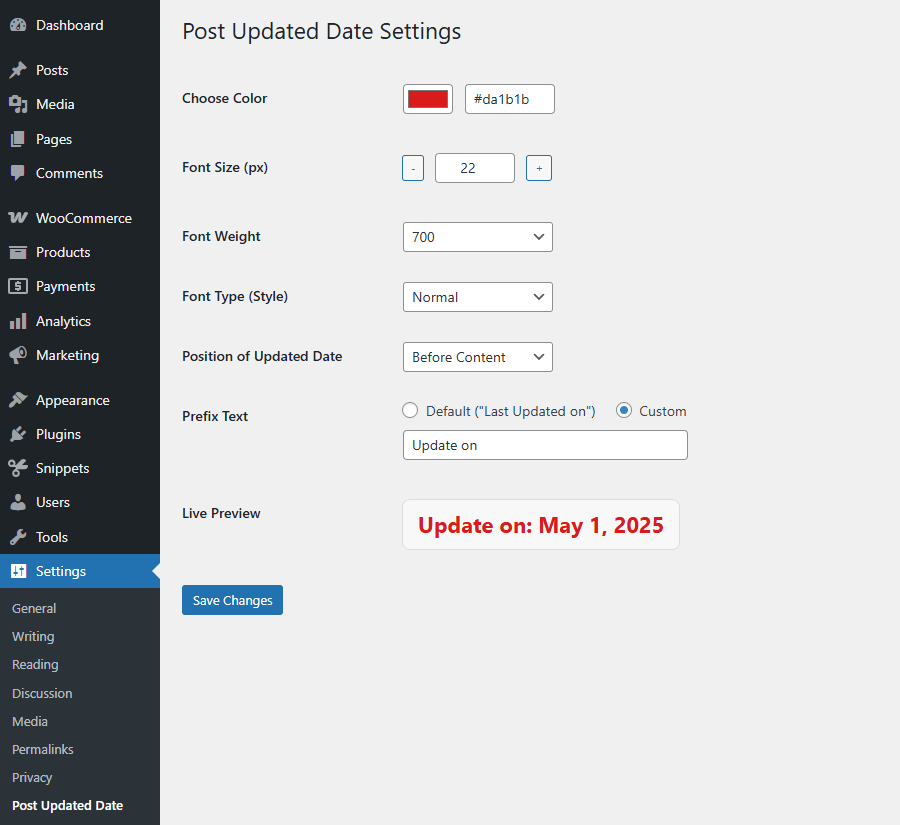Select the Custom prefix radio button
The image size is (900, 825).
tap(624, 410)
